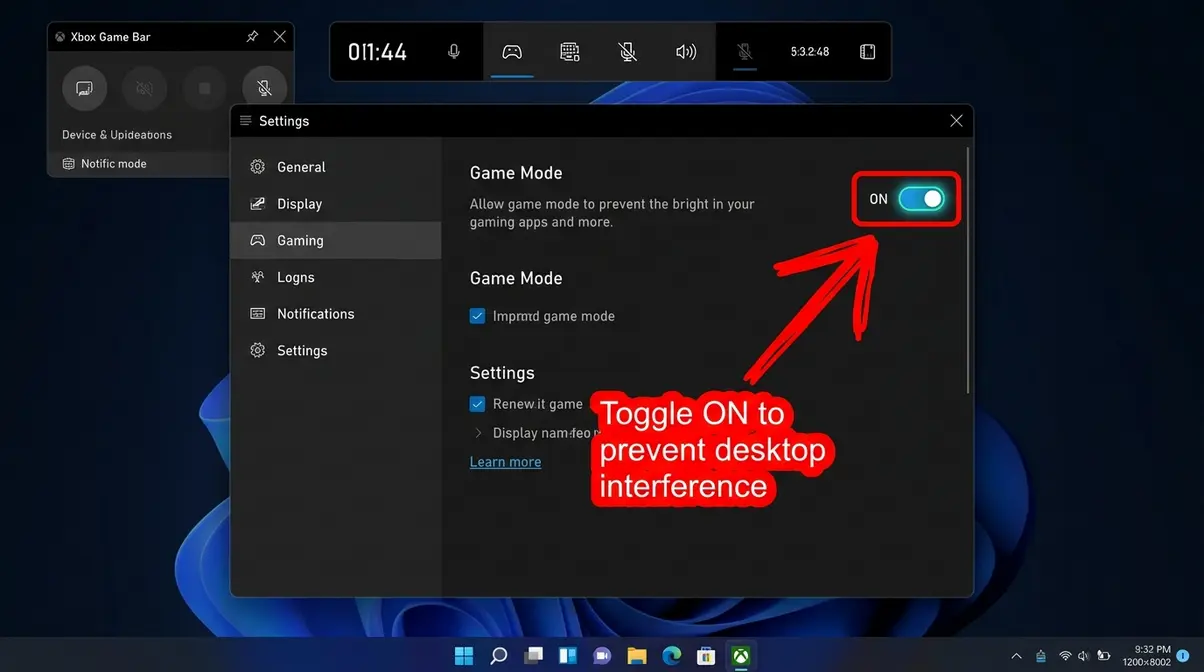This screenshot has height=672, width=1204.
Task: Open the Widgets panel from the taskbar
Action: 568,656
